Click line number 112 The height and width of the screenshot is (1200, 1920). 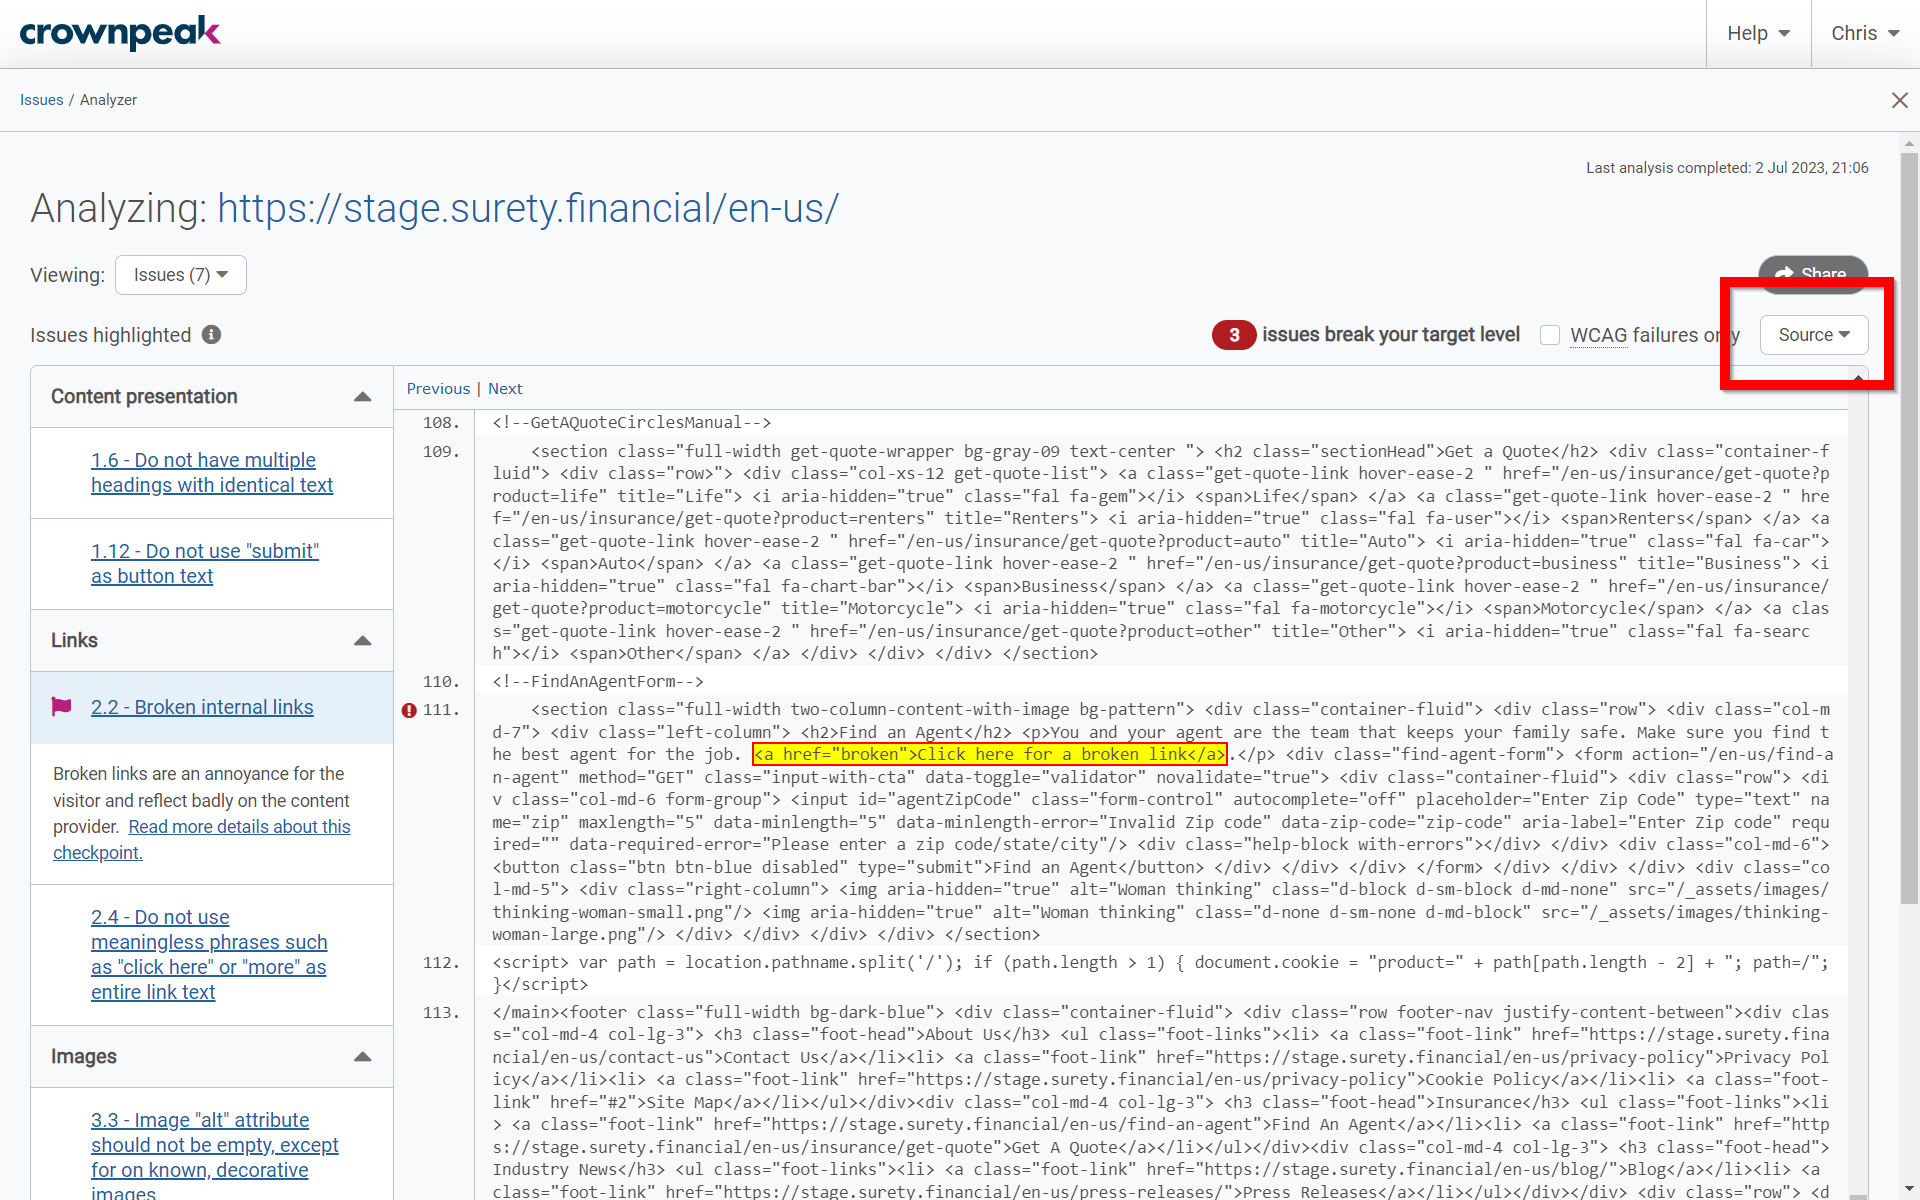click(441, 963)
